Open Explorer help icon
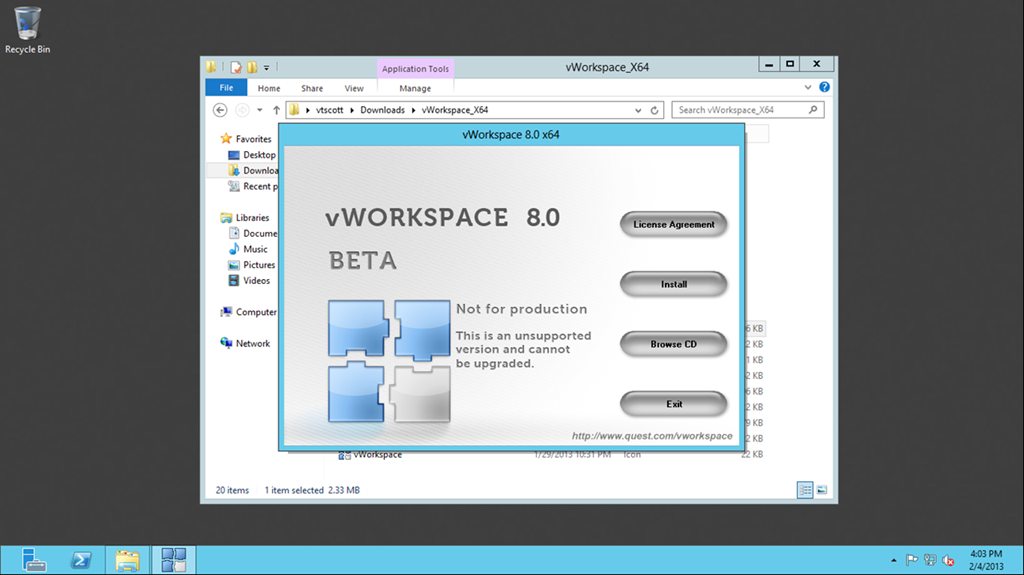This screenshot has width=1024, height=575. pos(824,87)
